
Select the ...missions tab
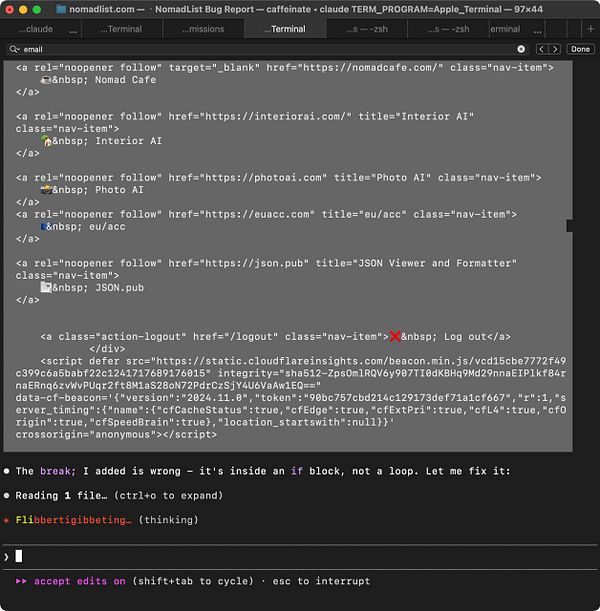tap(203, 29)
